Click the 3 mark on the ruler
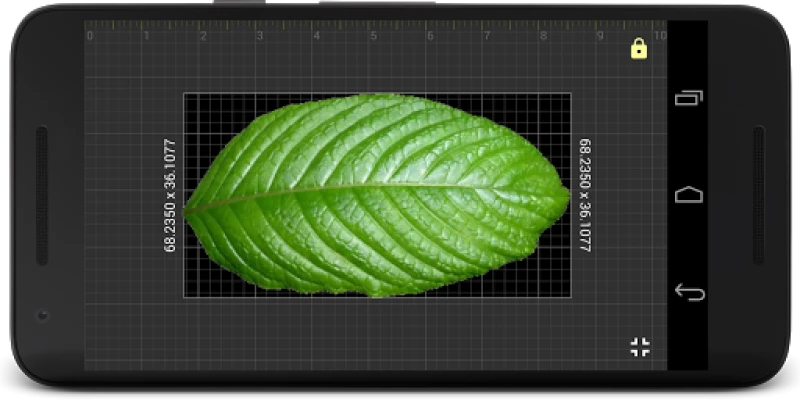This screenshot has height=400, width=800. pos(260,36)
